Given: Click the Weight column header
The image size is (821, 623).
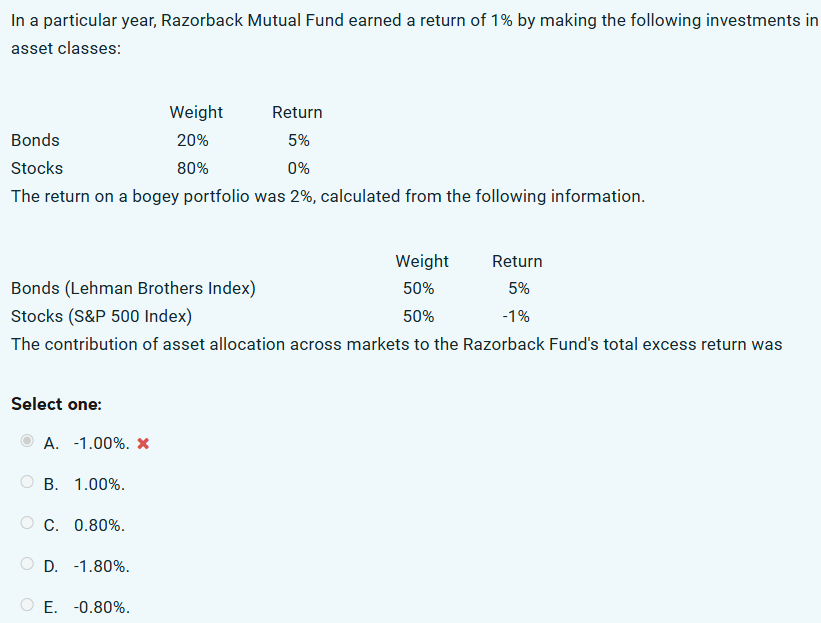Looking at the screenshot, I should 196,112.
